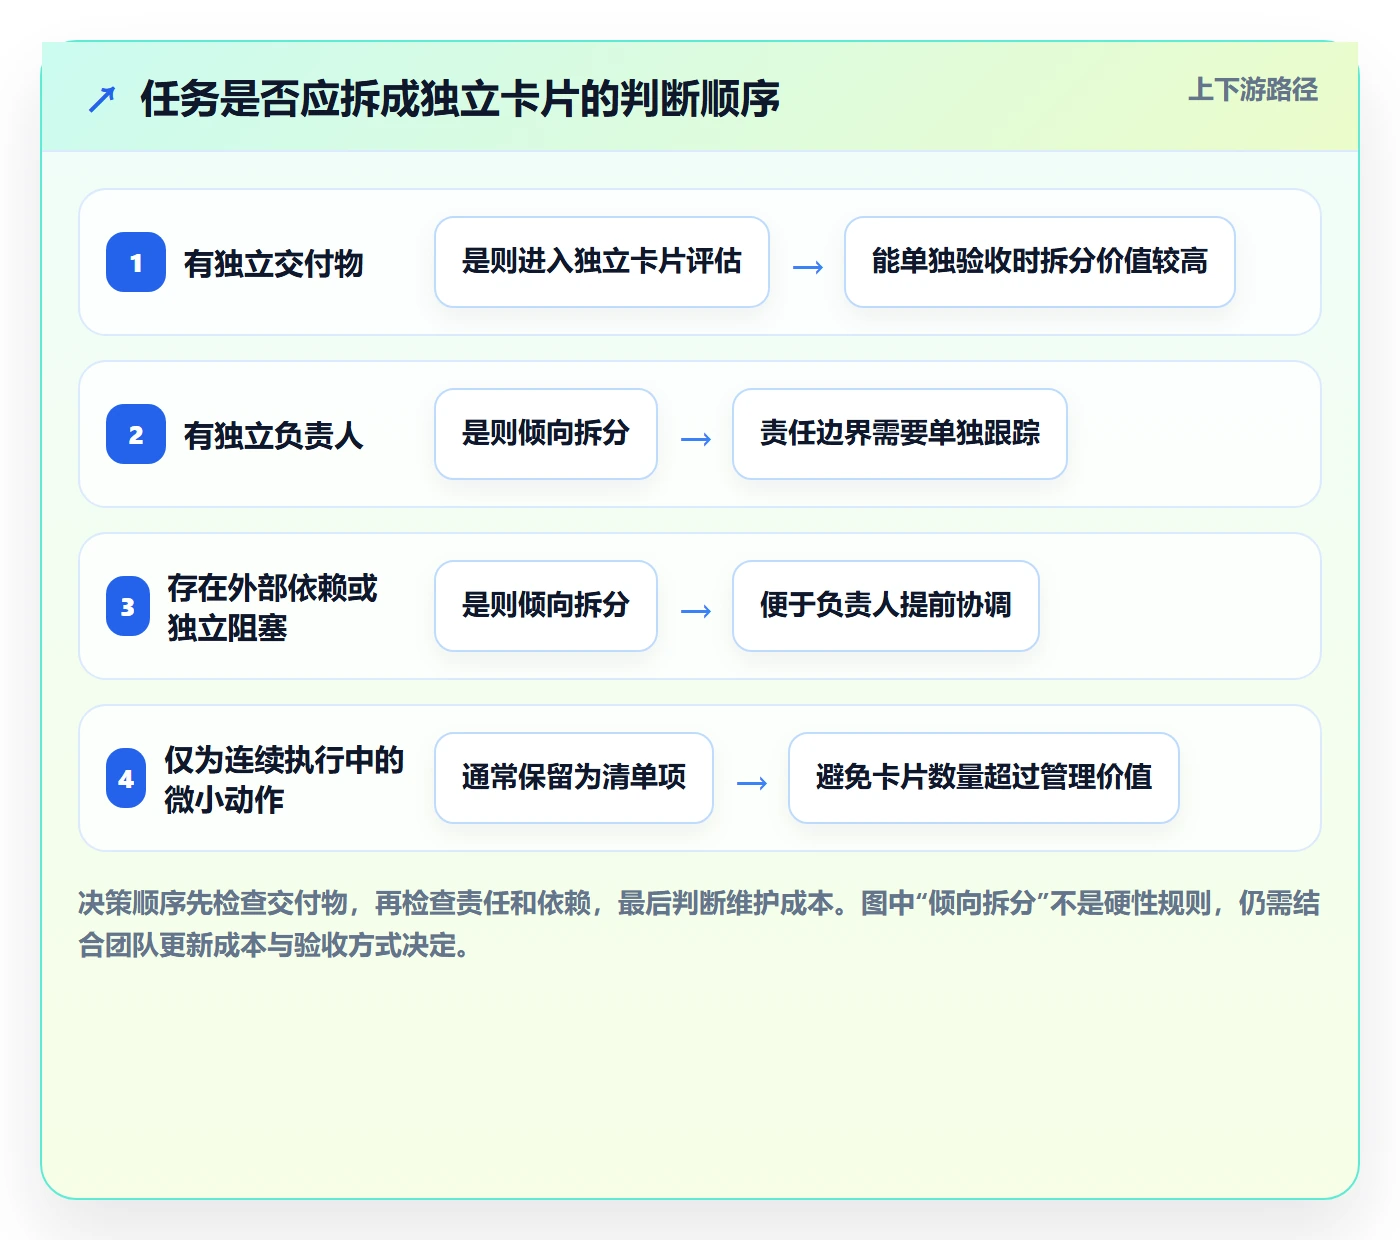Viewport: 1400px width, 1240px height.
Task: Click the arrow before 便于负责人提前协调
Action: coord(695,611)
